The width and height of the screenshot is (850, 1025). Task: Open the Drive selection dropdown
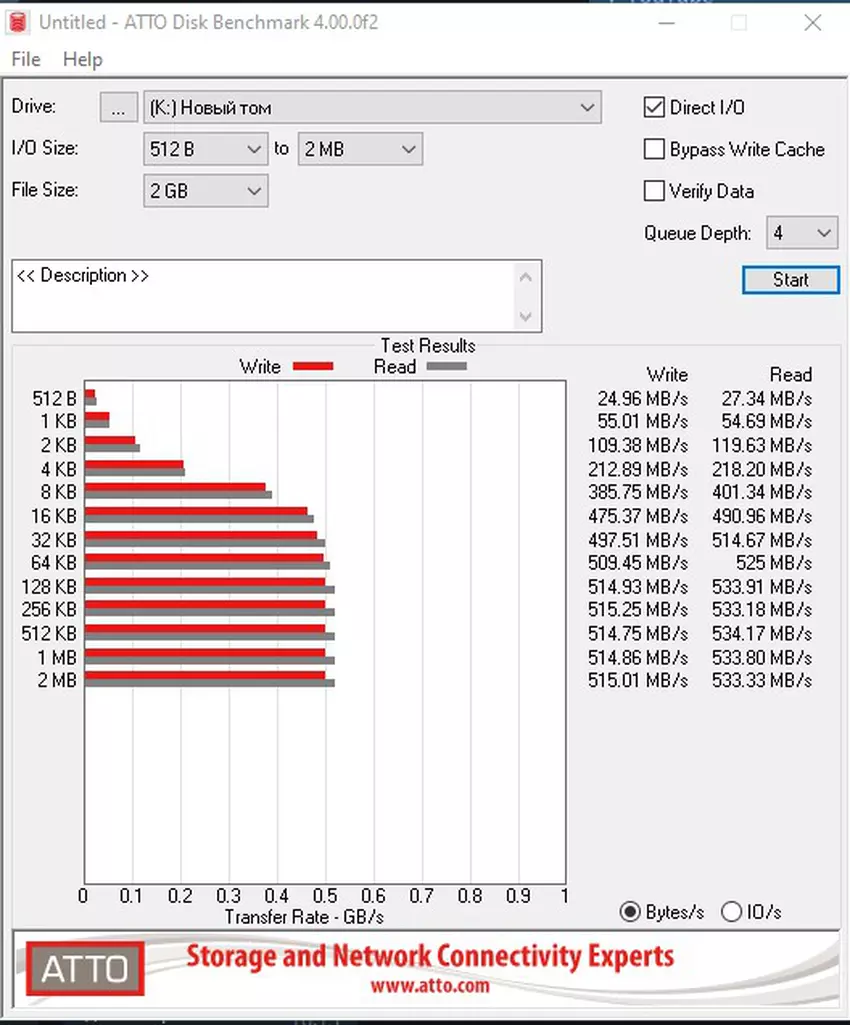pyautogui.click(x=372, y=108)
